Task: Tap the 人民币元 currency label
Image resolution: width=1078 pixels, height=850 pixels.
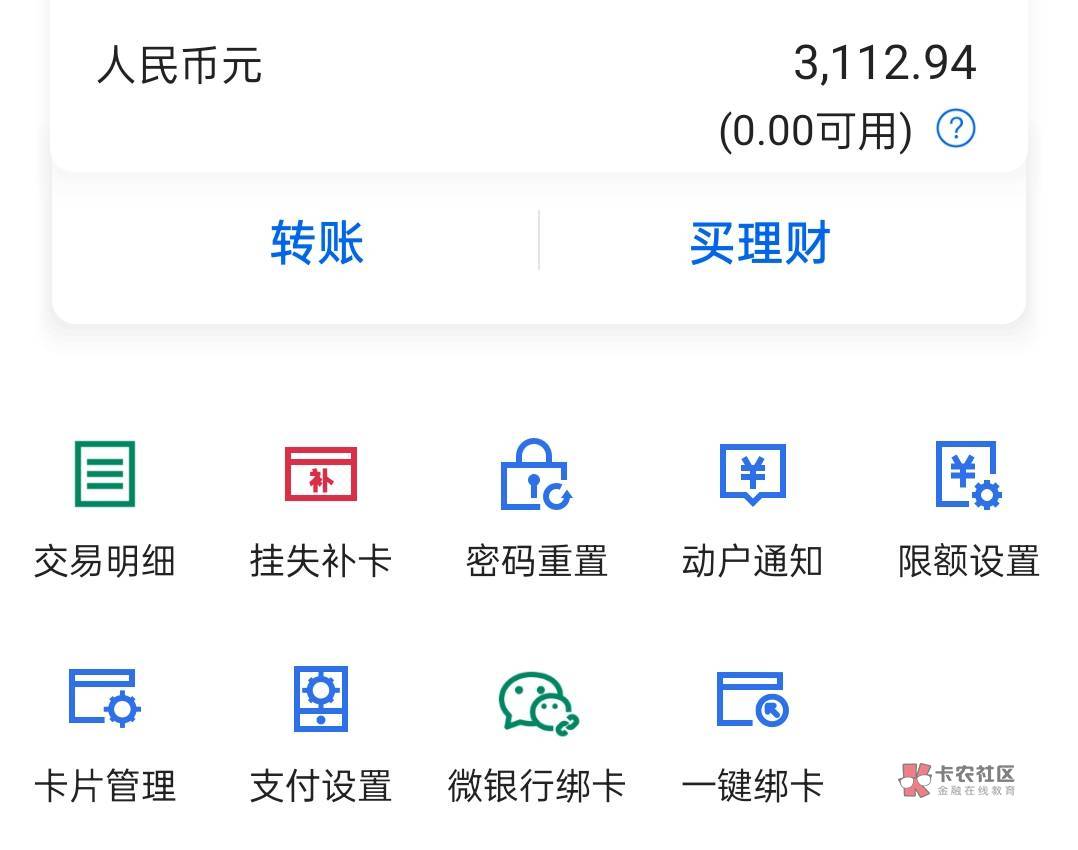Action: [180, 66]
